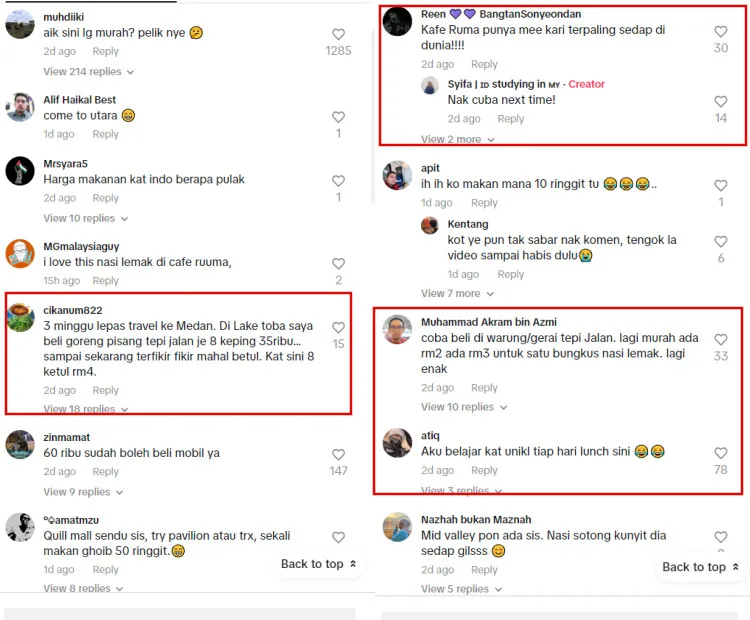The image size is (750, 620).
Task: Heart Kentang's reply comment
Action: tap(720, 242)
